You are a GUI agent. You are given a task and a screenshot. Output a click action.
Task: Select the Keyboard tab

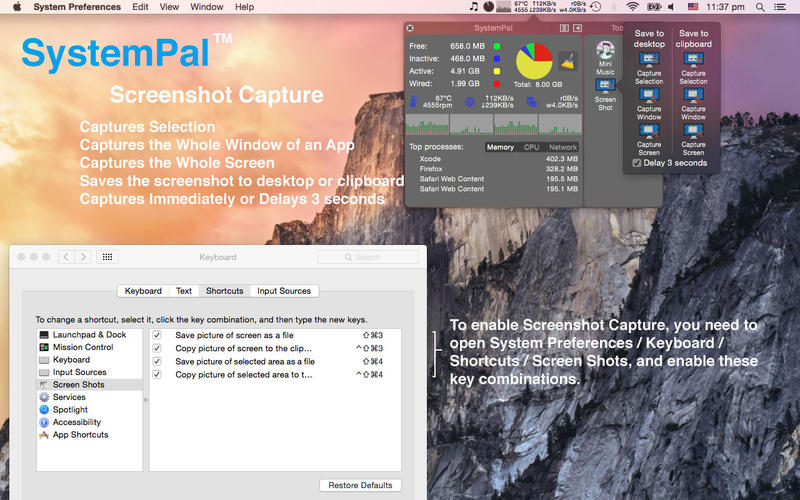pyautogui.click(x=143, y=291)
